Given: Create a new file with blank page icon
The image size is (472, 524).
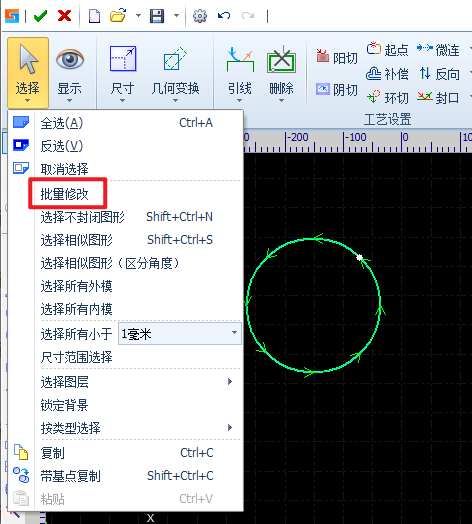Looking at the screenshot, I should pyautogui.click(x=94, y=16).
